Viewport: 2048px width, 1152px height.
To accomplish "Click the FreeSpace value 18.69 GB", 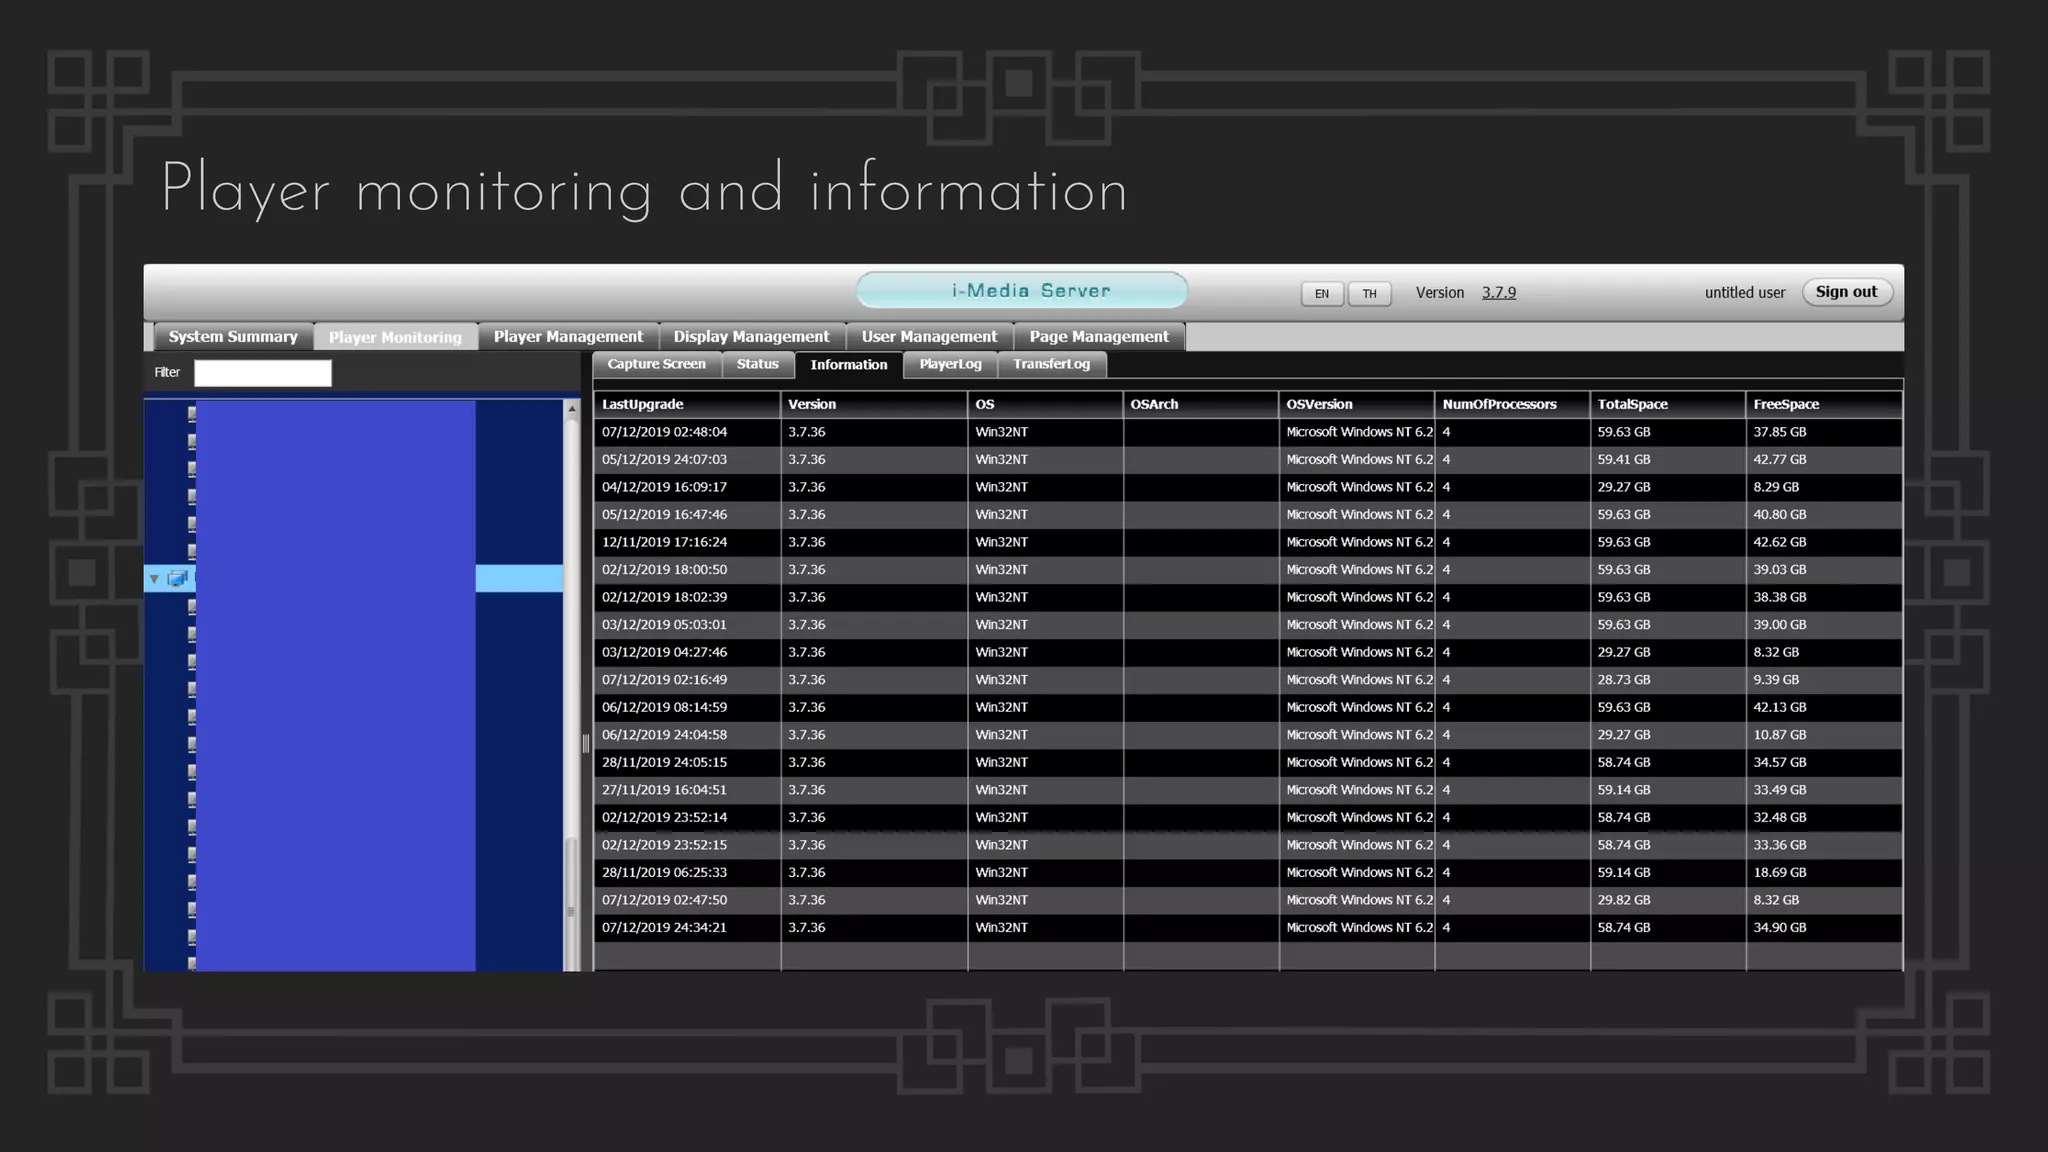I will [x=1779, y=872].
